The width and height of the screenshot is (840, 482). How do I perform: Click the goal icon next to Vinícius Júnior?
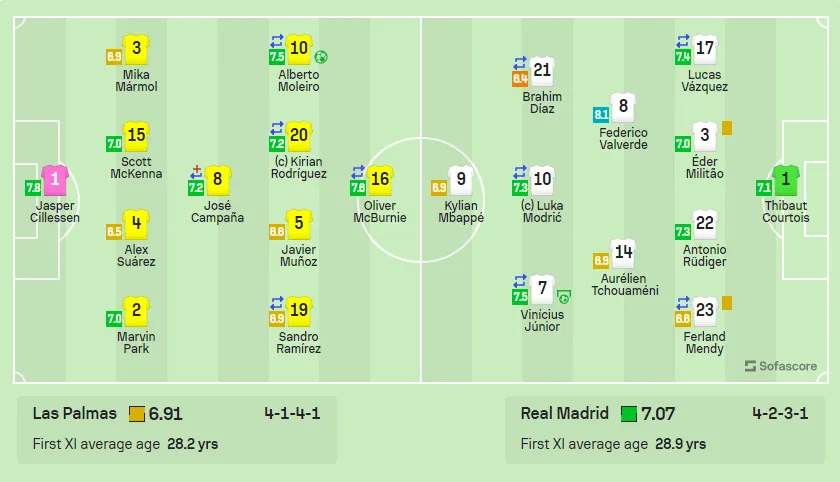point(564,297)
